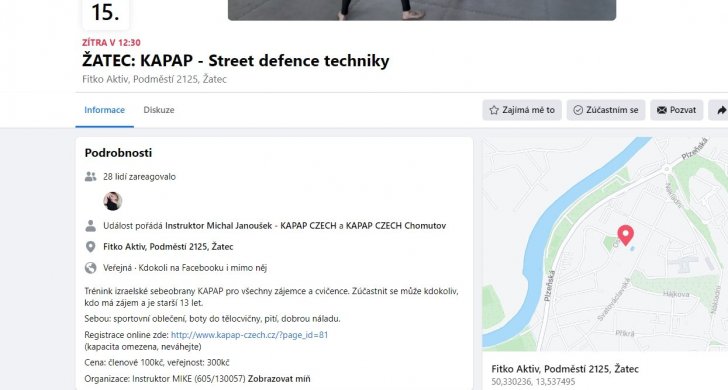
Task: Open 28 lidí zareagovalo list
Action: 139,176
